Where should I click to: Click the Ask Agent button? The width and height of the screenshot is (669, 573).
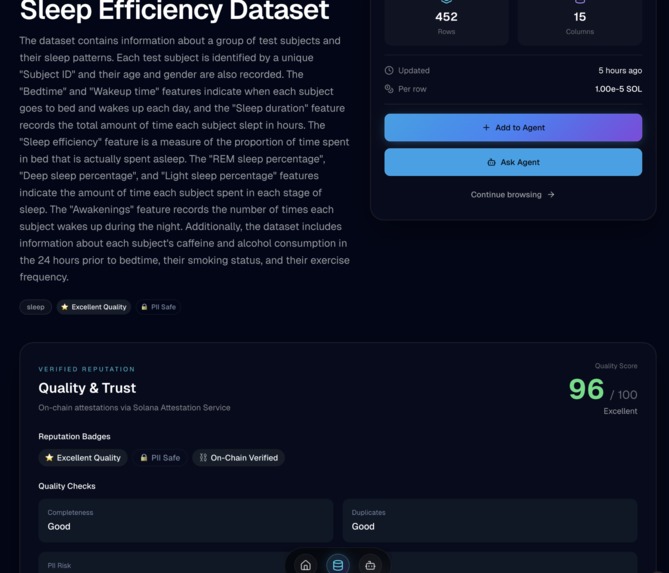point(513,162)
